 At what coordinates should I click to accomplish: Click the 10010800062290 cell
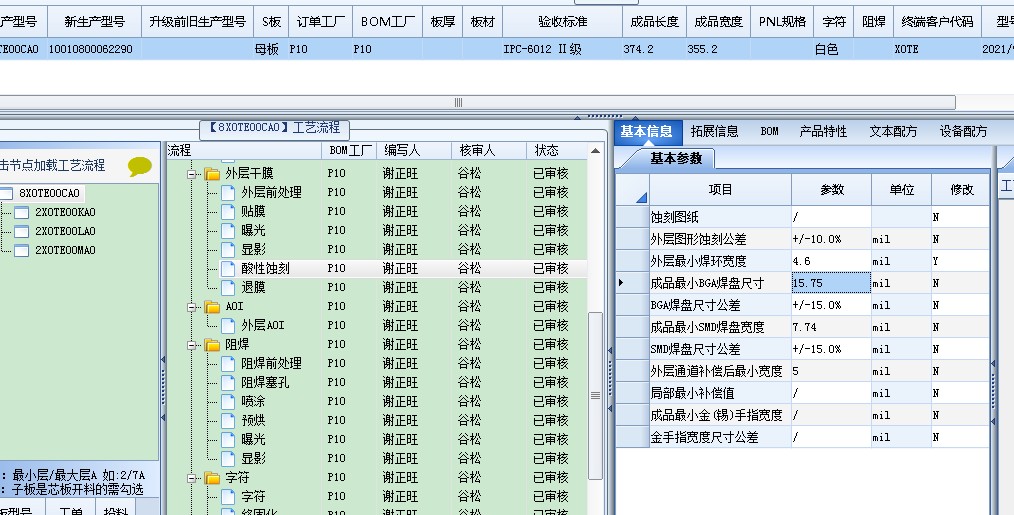94,49
